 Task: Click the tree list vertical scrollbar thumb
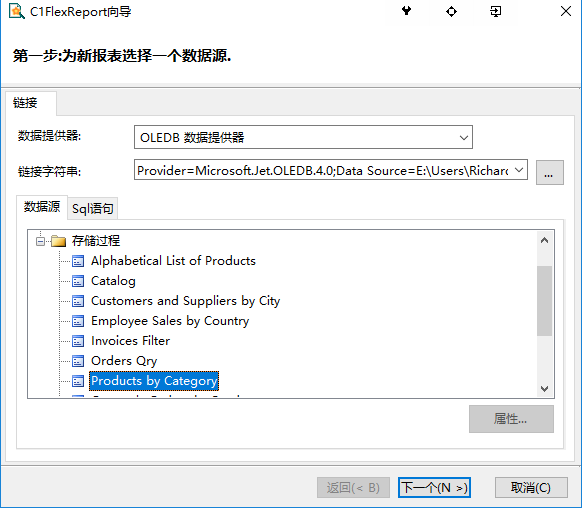coord(544,301)
